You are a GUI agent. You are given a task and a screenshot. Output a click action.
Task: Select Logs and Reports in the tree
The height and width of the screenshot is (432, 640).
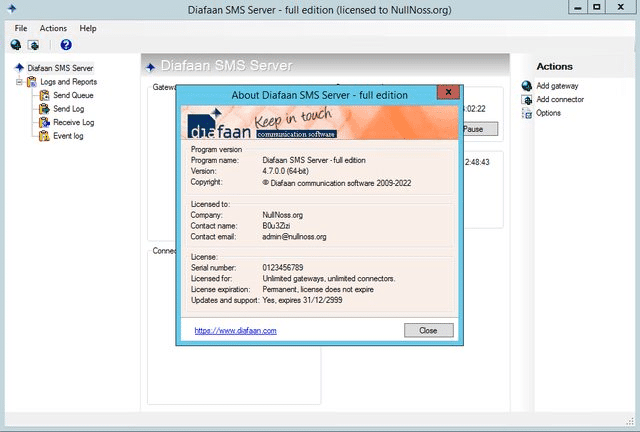pyautogui.click(x=69, y=82)
